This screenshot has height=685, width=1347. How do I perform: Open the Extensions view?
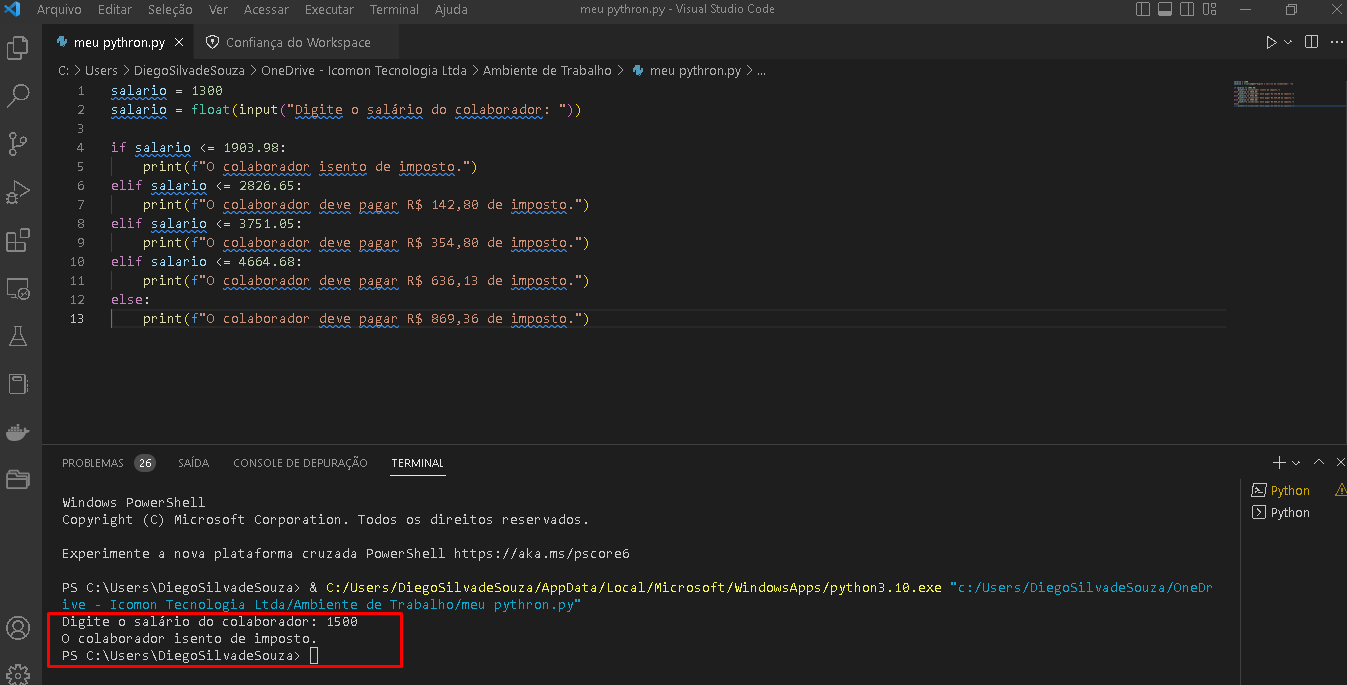click(x=18, y=240)
